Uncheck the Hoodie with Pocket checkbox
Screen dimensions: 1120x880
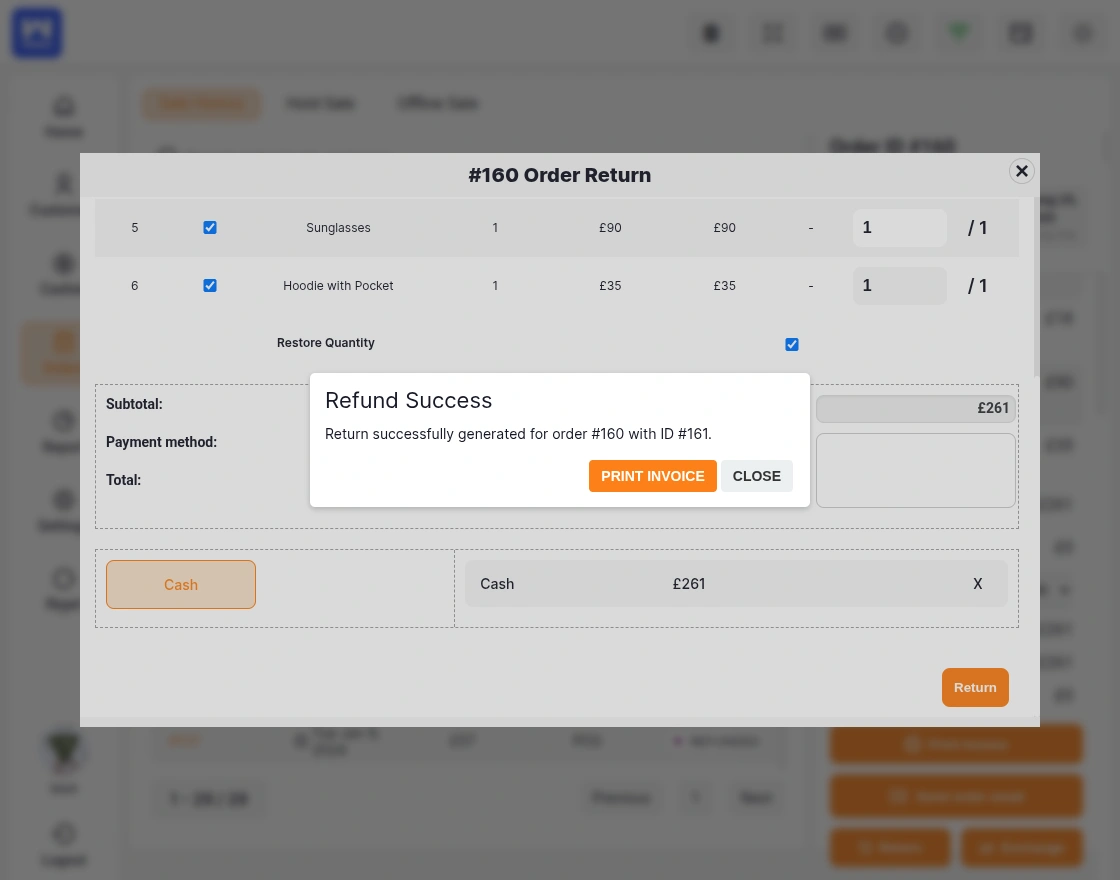tap(210, 285)
